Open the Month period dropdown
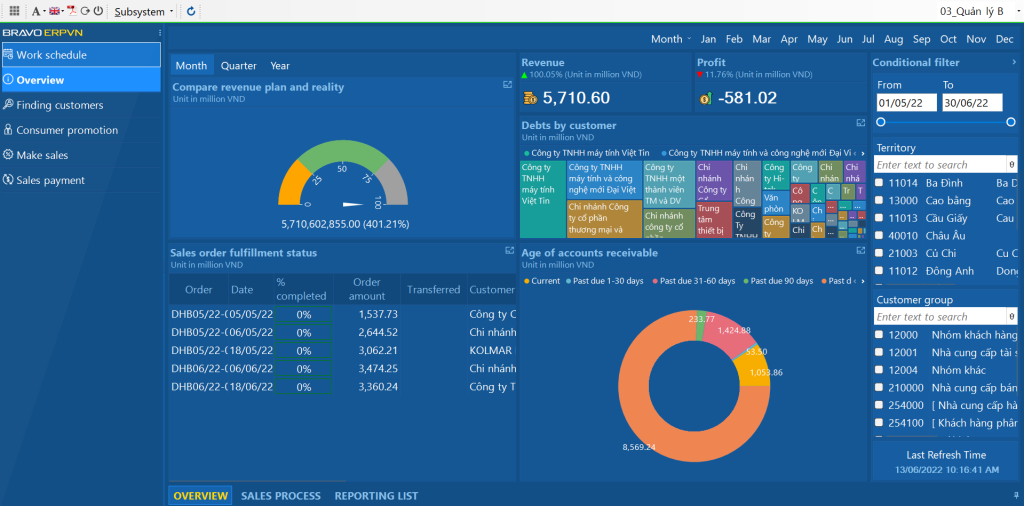 pyautogui.click(x=670, y=39)
